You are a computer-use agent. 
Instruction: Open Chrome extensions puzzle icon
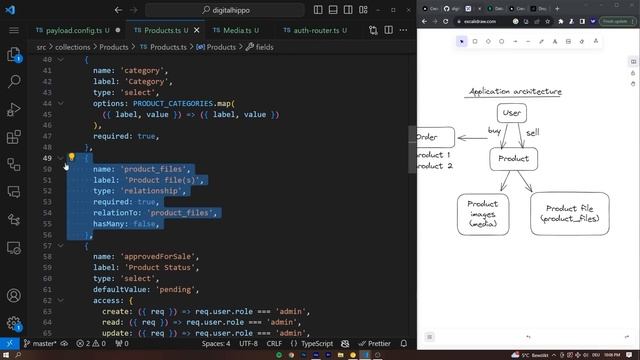(x=561, y=21)
